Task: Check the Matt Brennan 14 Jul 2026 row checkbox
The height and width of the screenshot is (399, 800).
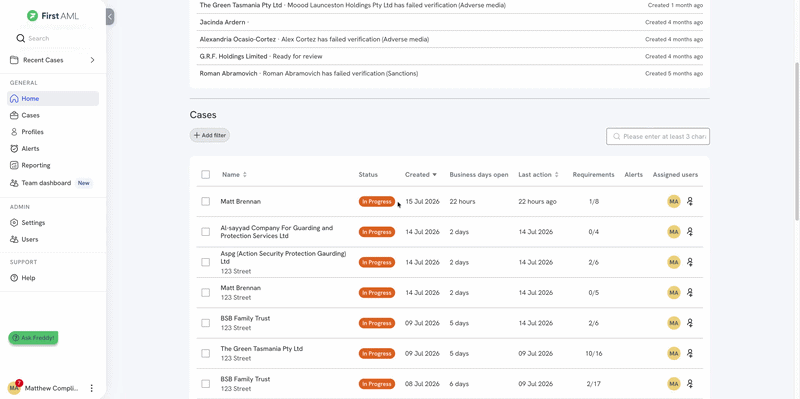Action: tap(206, 293)
